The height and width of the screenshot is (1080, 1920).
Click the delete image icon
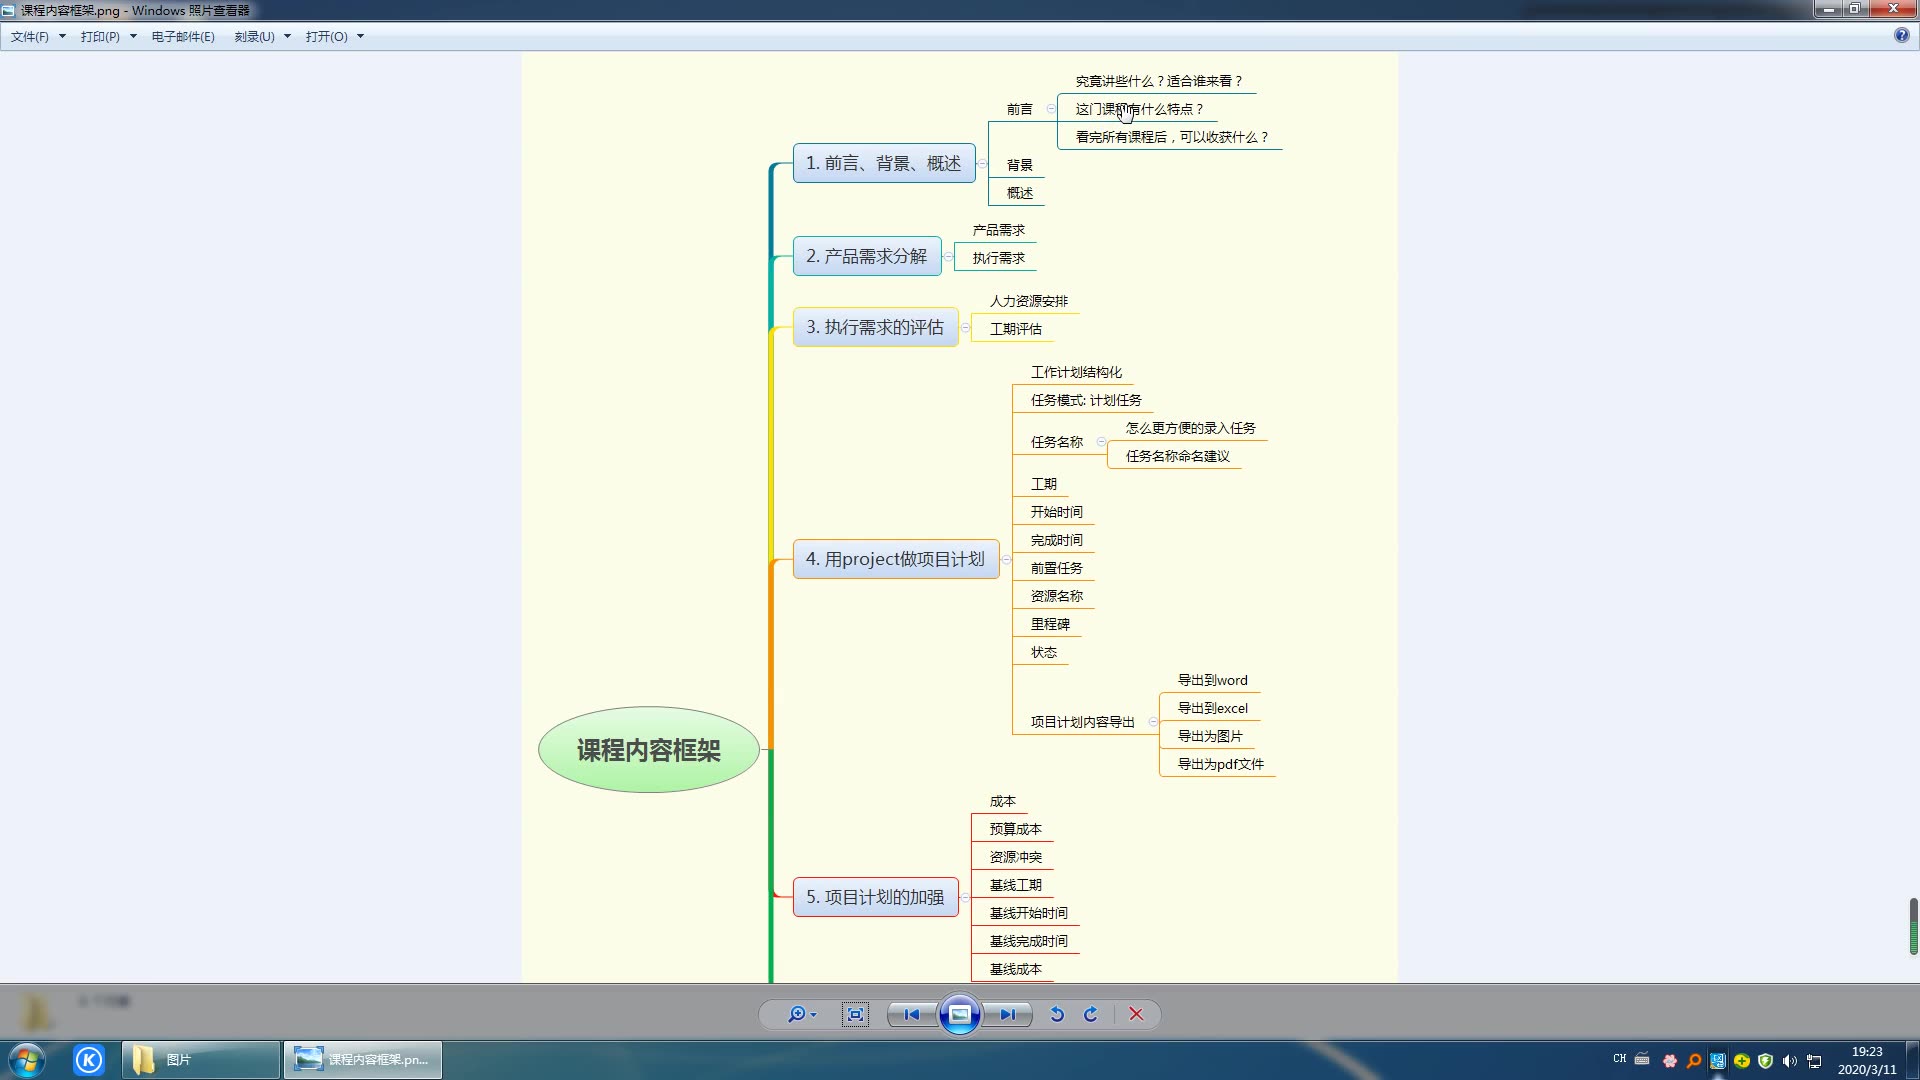pos(1135,1014)
